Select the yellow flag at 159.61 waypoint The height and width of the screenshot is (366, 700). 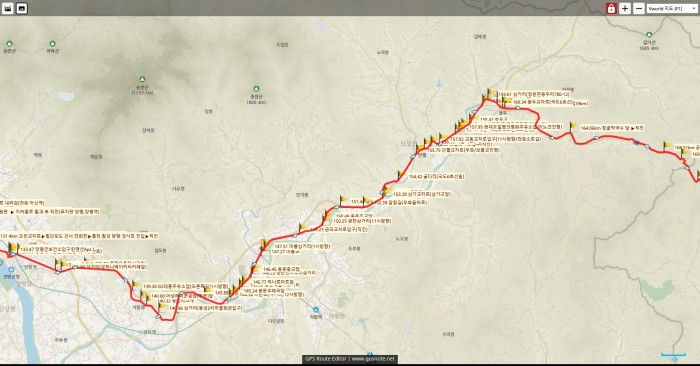(492, 93)
